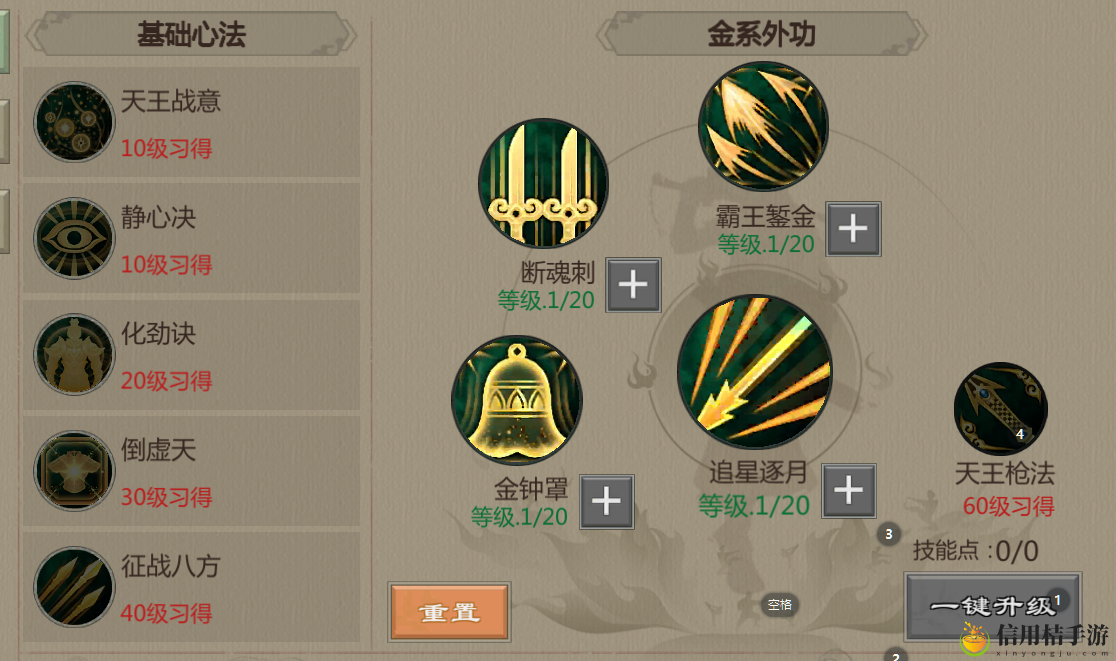Click the 空格 key hint badge
Image resolution: width=1116 pixels, height=661 pixels.
click(779, 605)
